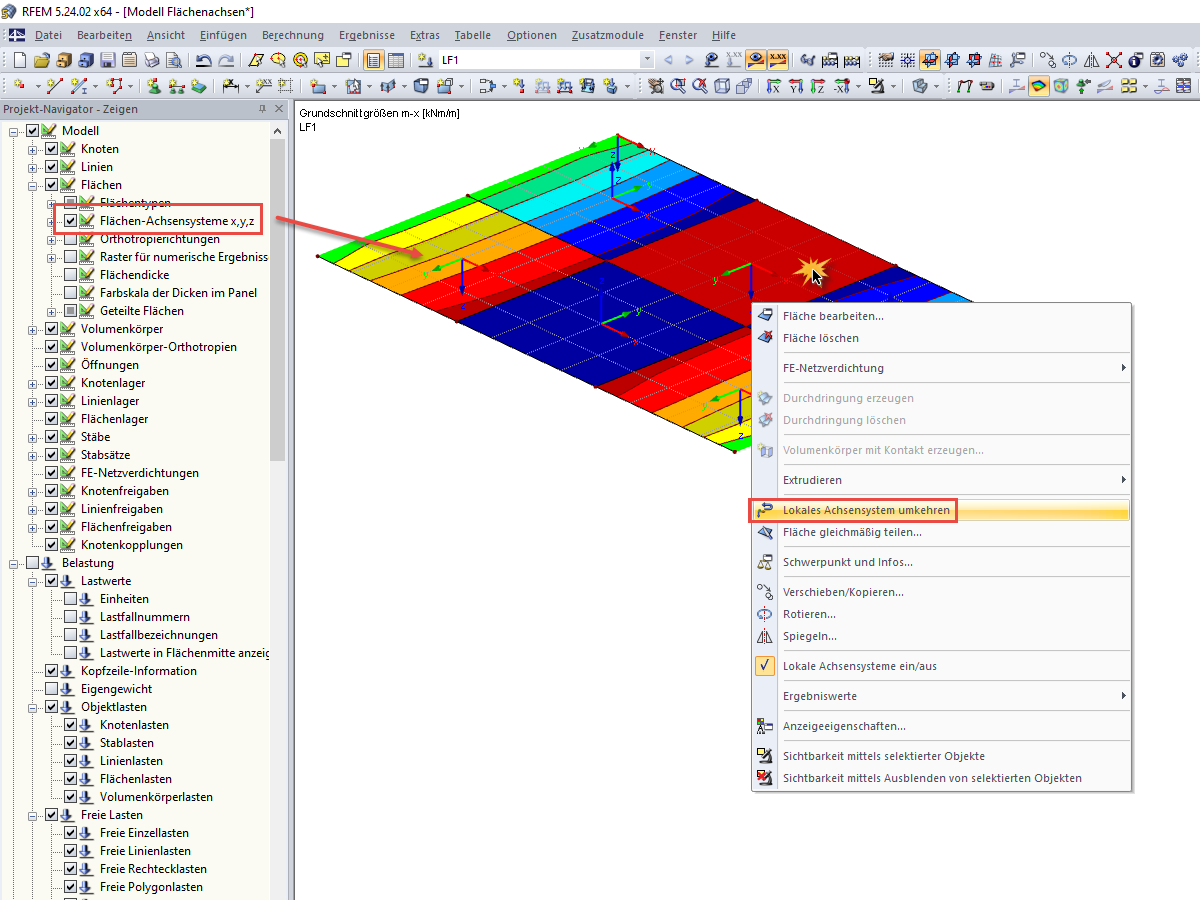
Task: Select Kopfzeile-Information tree item
Action: (x=139, y=671)
